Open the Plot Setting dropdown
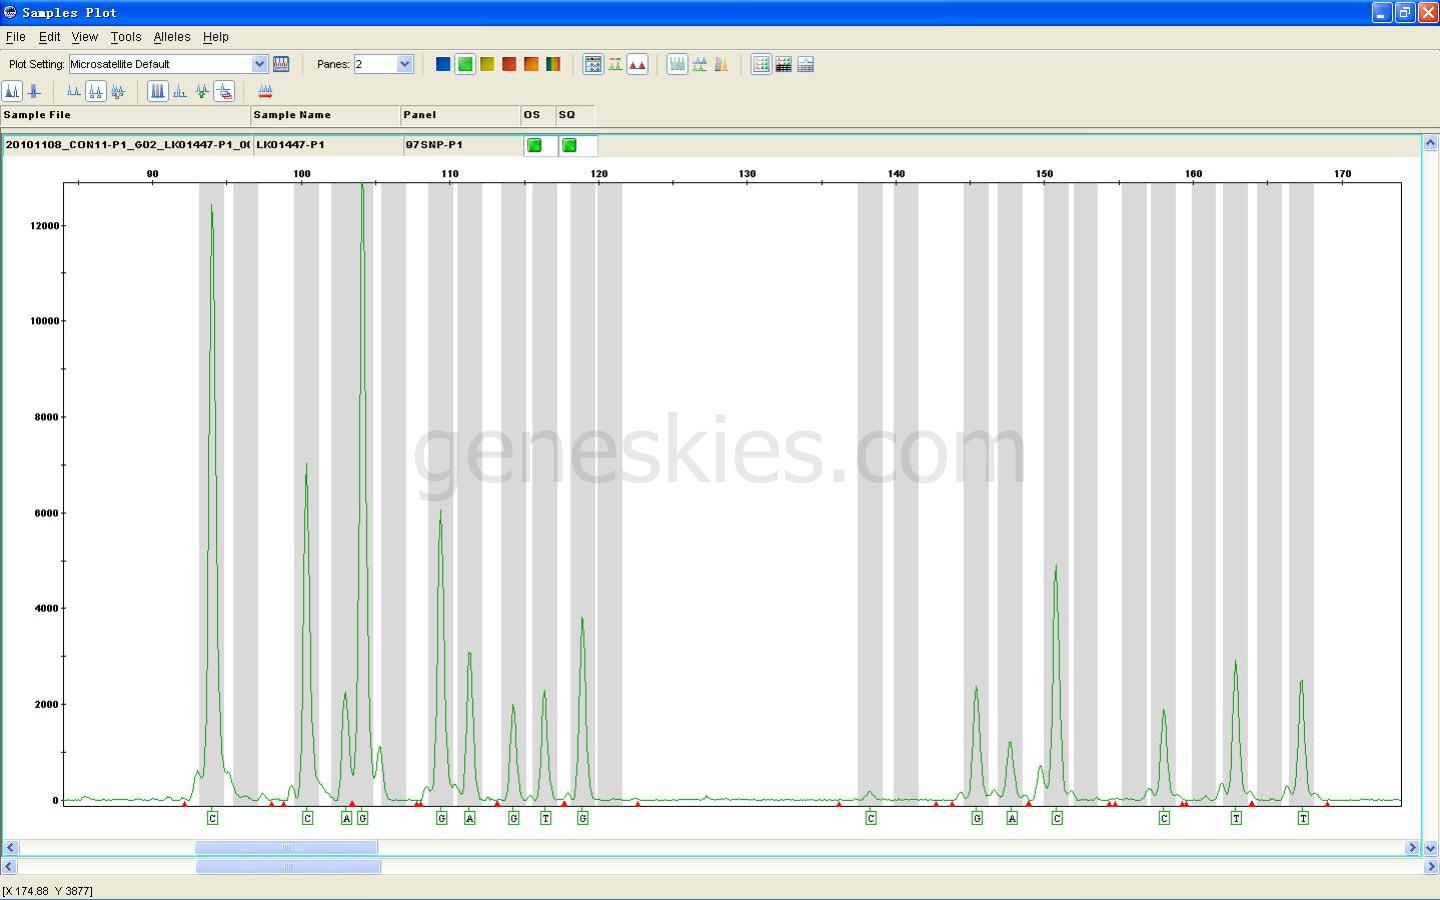The width and height of the screenshot is (1440, 900). point(259,64)
